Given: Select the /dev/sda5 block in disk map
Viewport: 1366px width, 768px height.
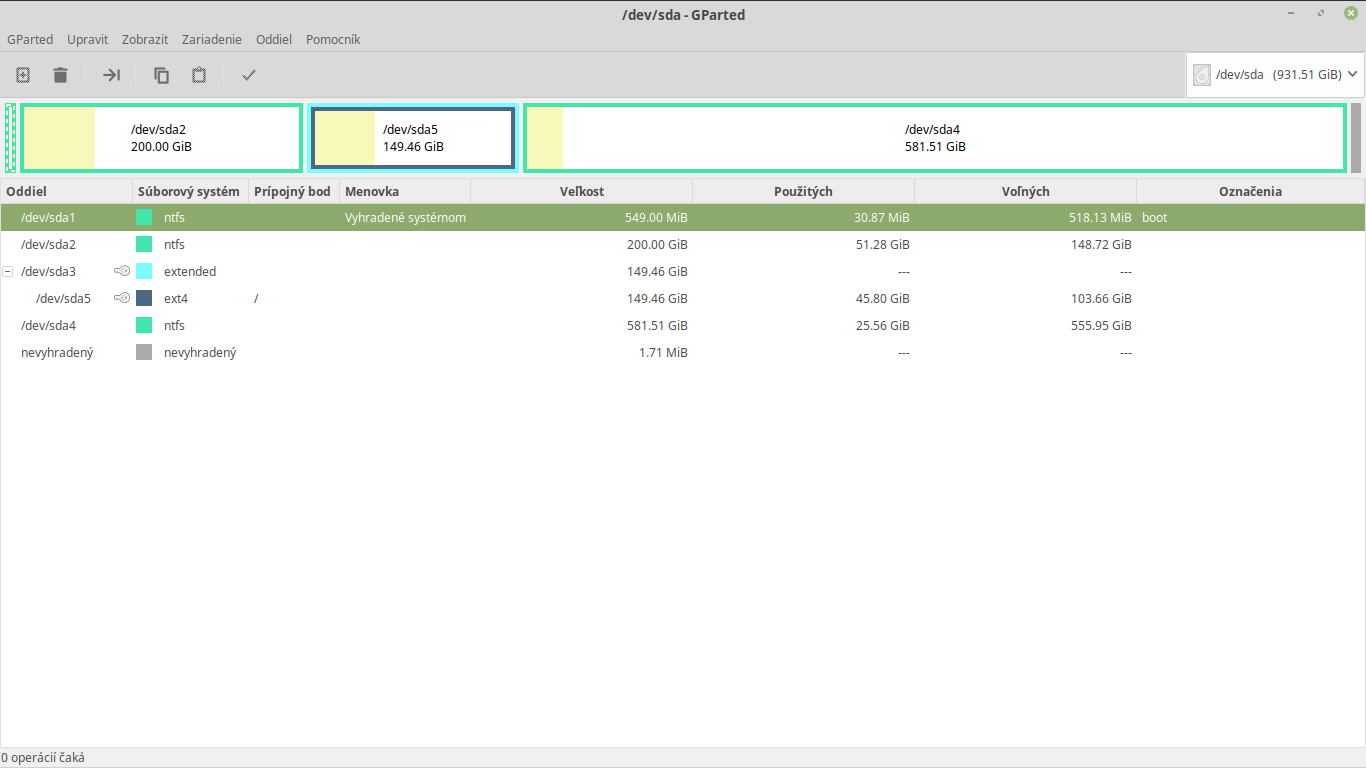Looking at the screenshot, I should [413, 138].
